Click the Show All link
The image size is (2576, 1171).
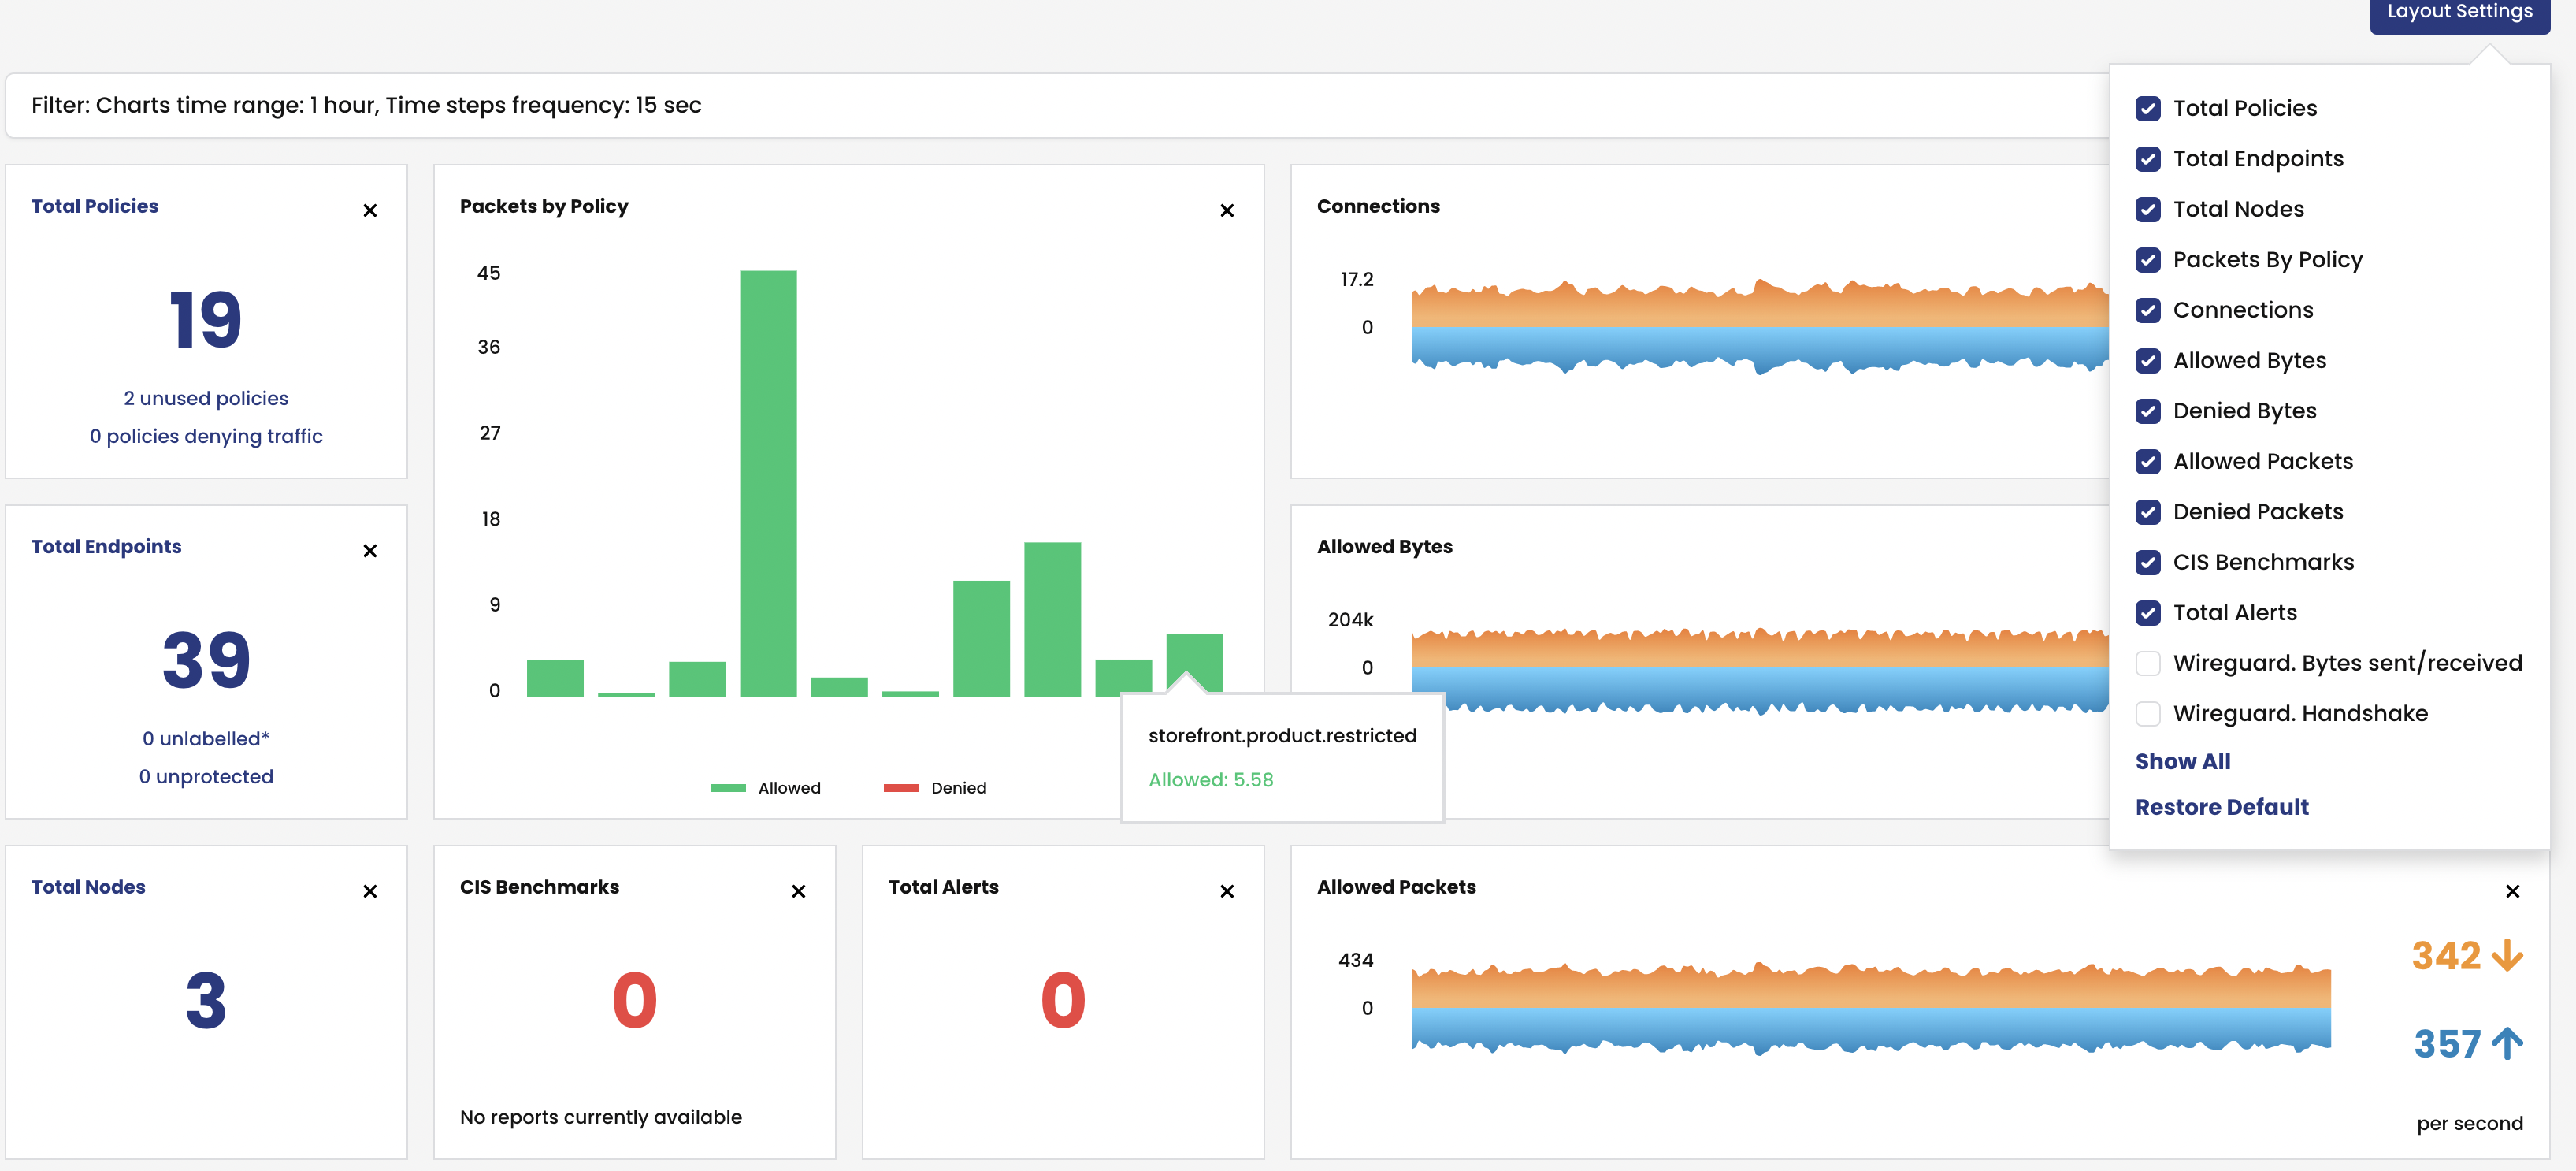[2183, 760]
